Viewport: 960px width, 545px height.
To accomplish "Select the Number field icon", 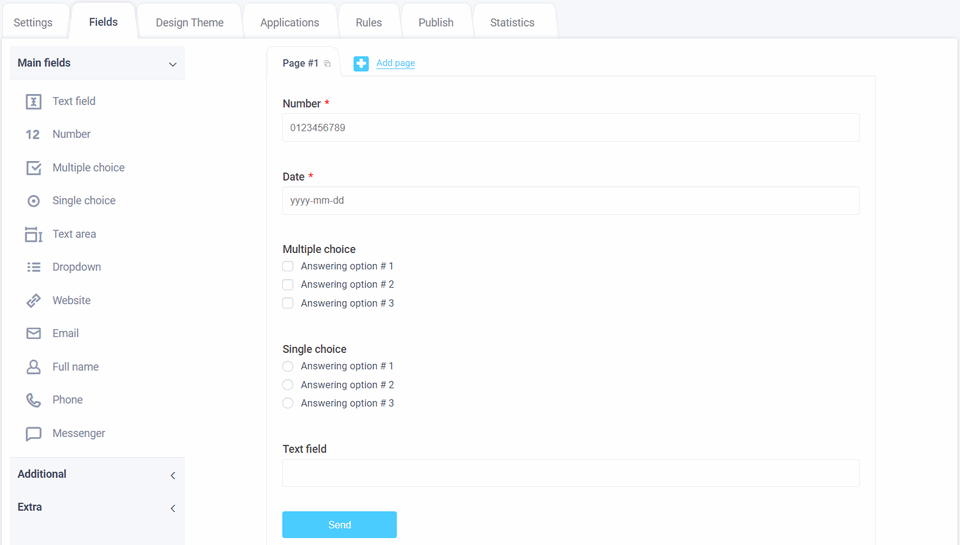I will [33, 134].
